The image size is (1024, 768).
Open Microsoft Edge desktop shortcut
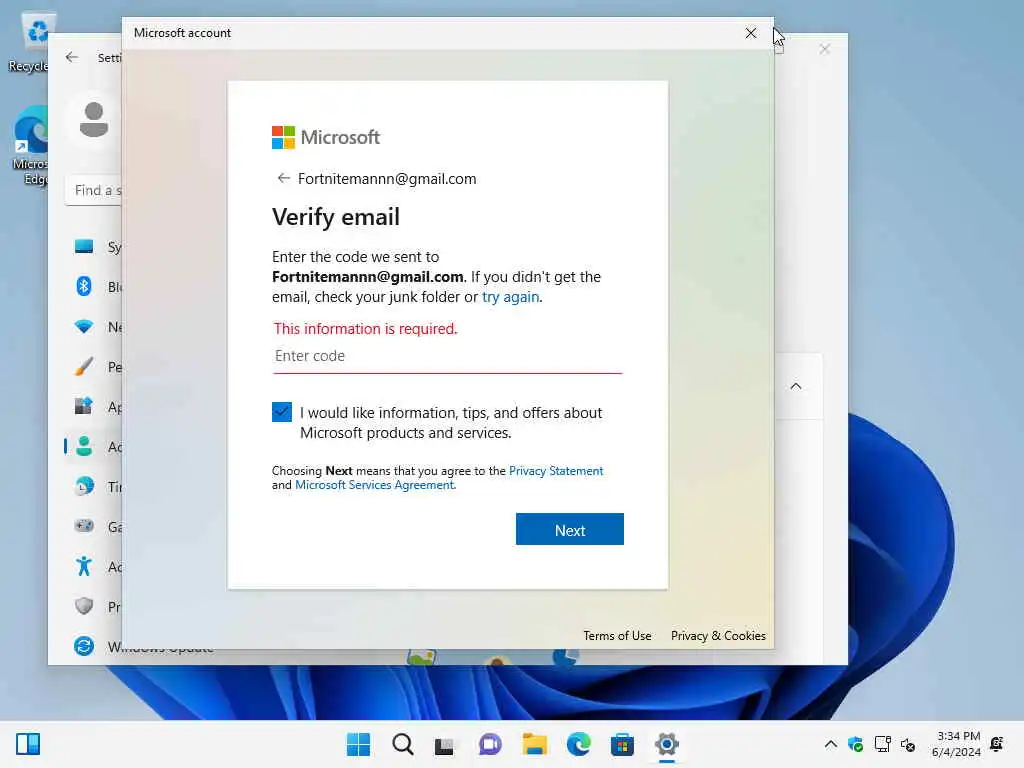30,146
